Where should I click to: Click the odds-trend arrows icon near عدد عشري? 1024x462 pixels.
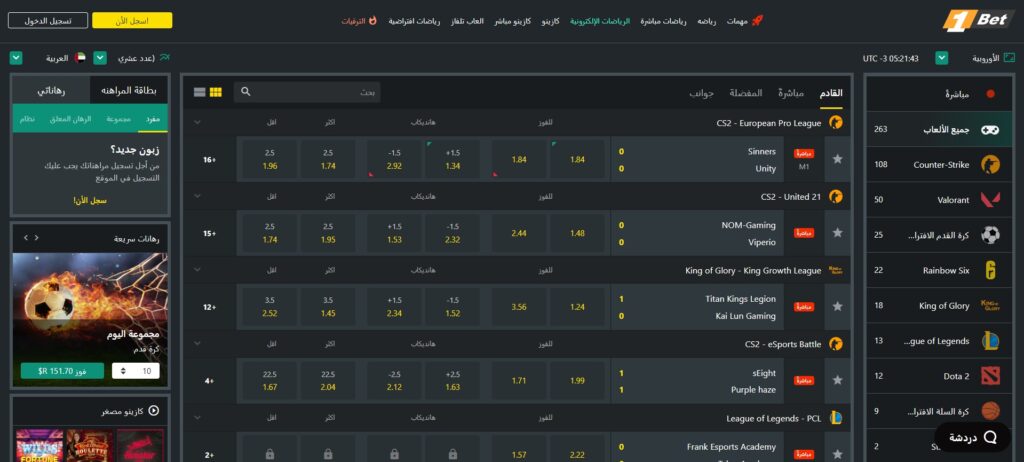tap(165, 58)
